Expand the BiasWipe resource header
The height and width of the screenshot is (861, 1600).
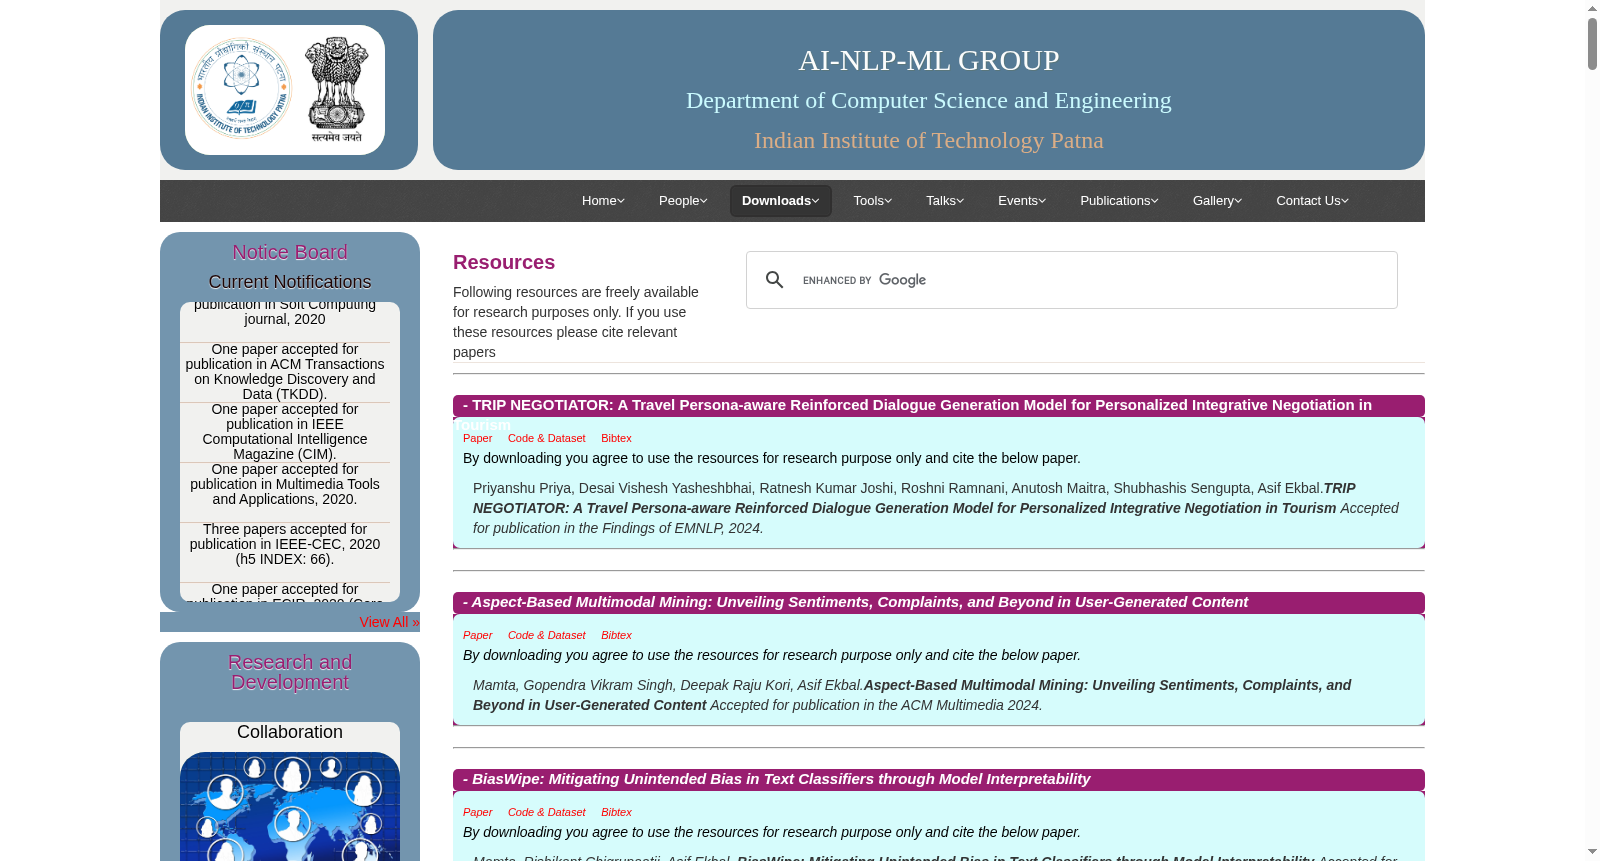point(938,779)
